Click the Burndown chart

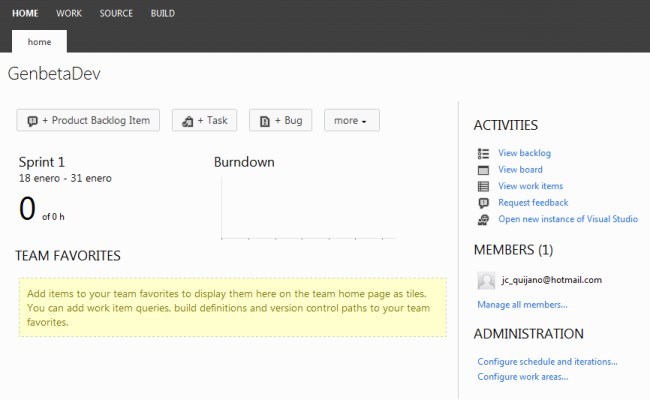[x=308, y=208]
